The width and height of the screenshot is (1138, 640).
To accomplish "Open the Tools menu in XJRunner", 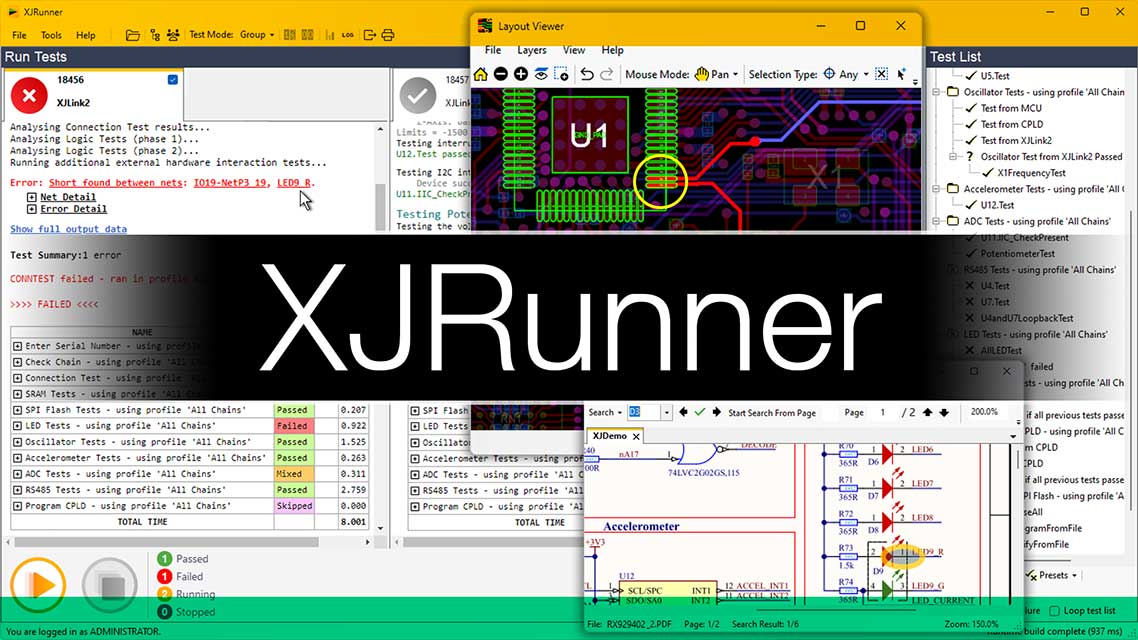I will tap(51, 35).
